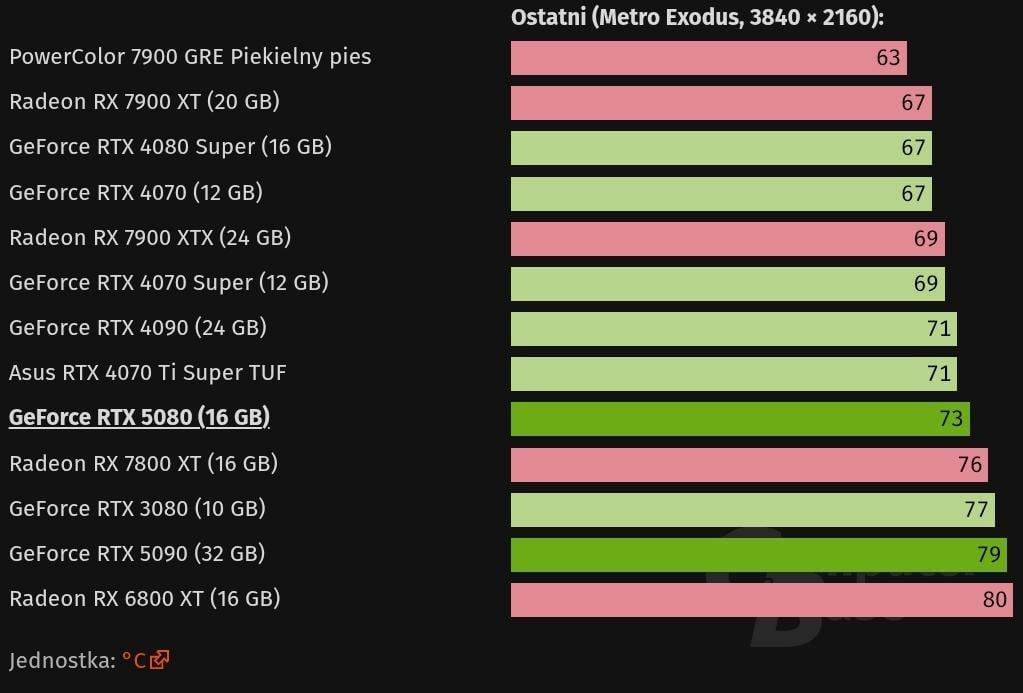The height and width of the screenshot is (693, 1023).
Task: Click the Radeon RX 7800 XT bar showing 76
Action: [748, 464]
